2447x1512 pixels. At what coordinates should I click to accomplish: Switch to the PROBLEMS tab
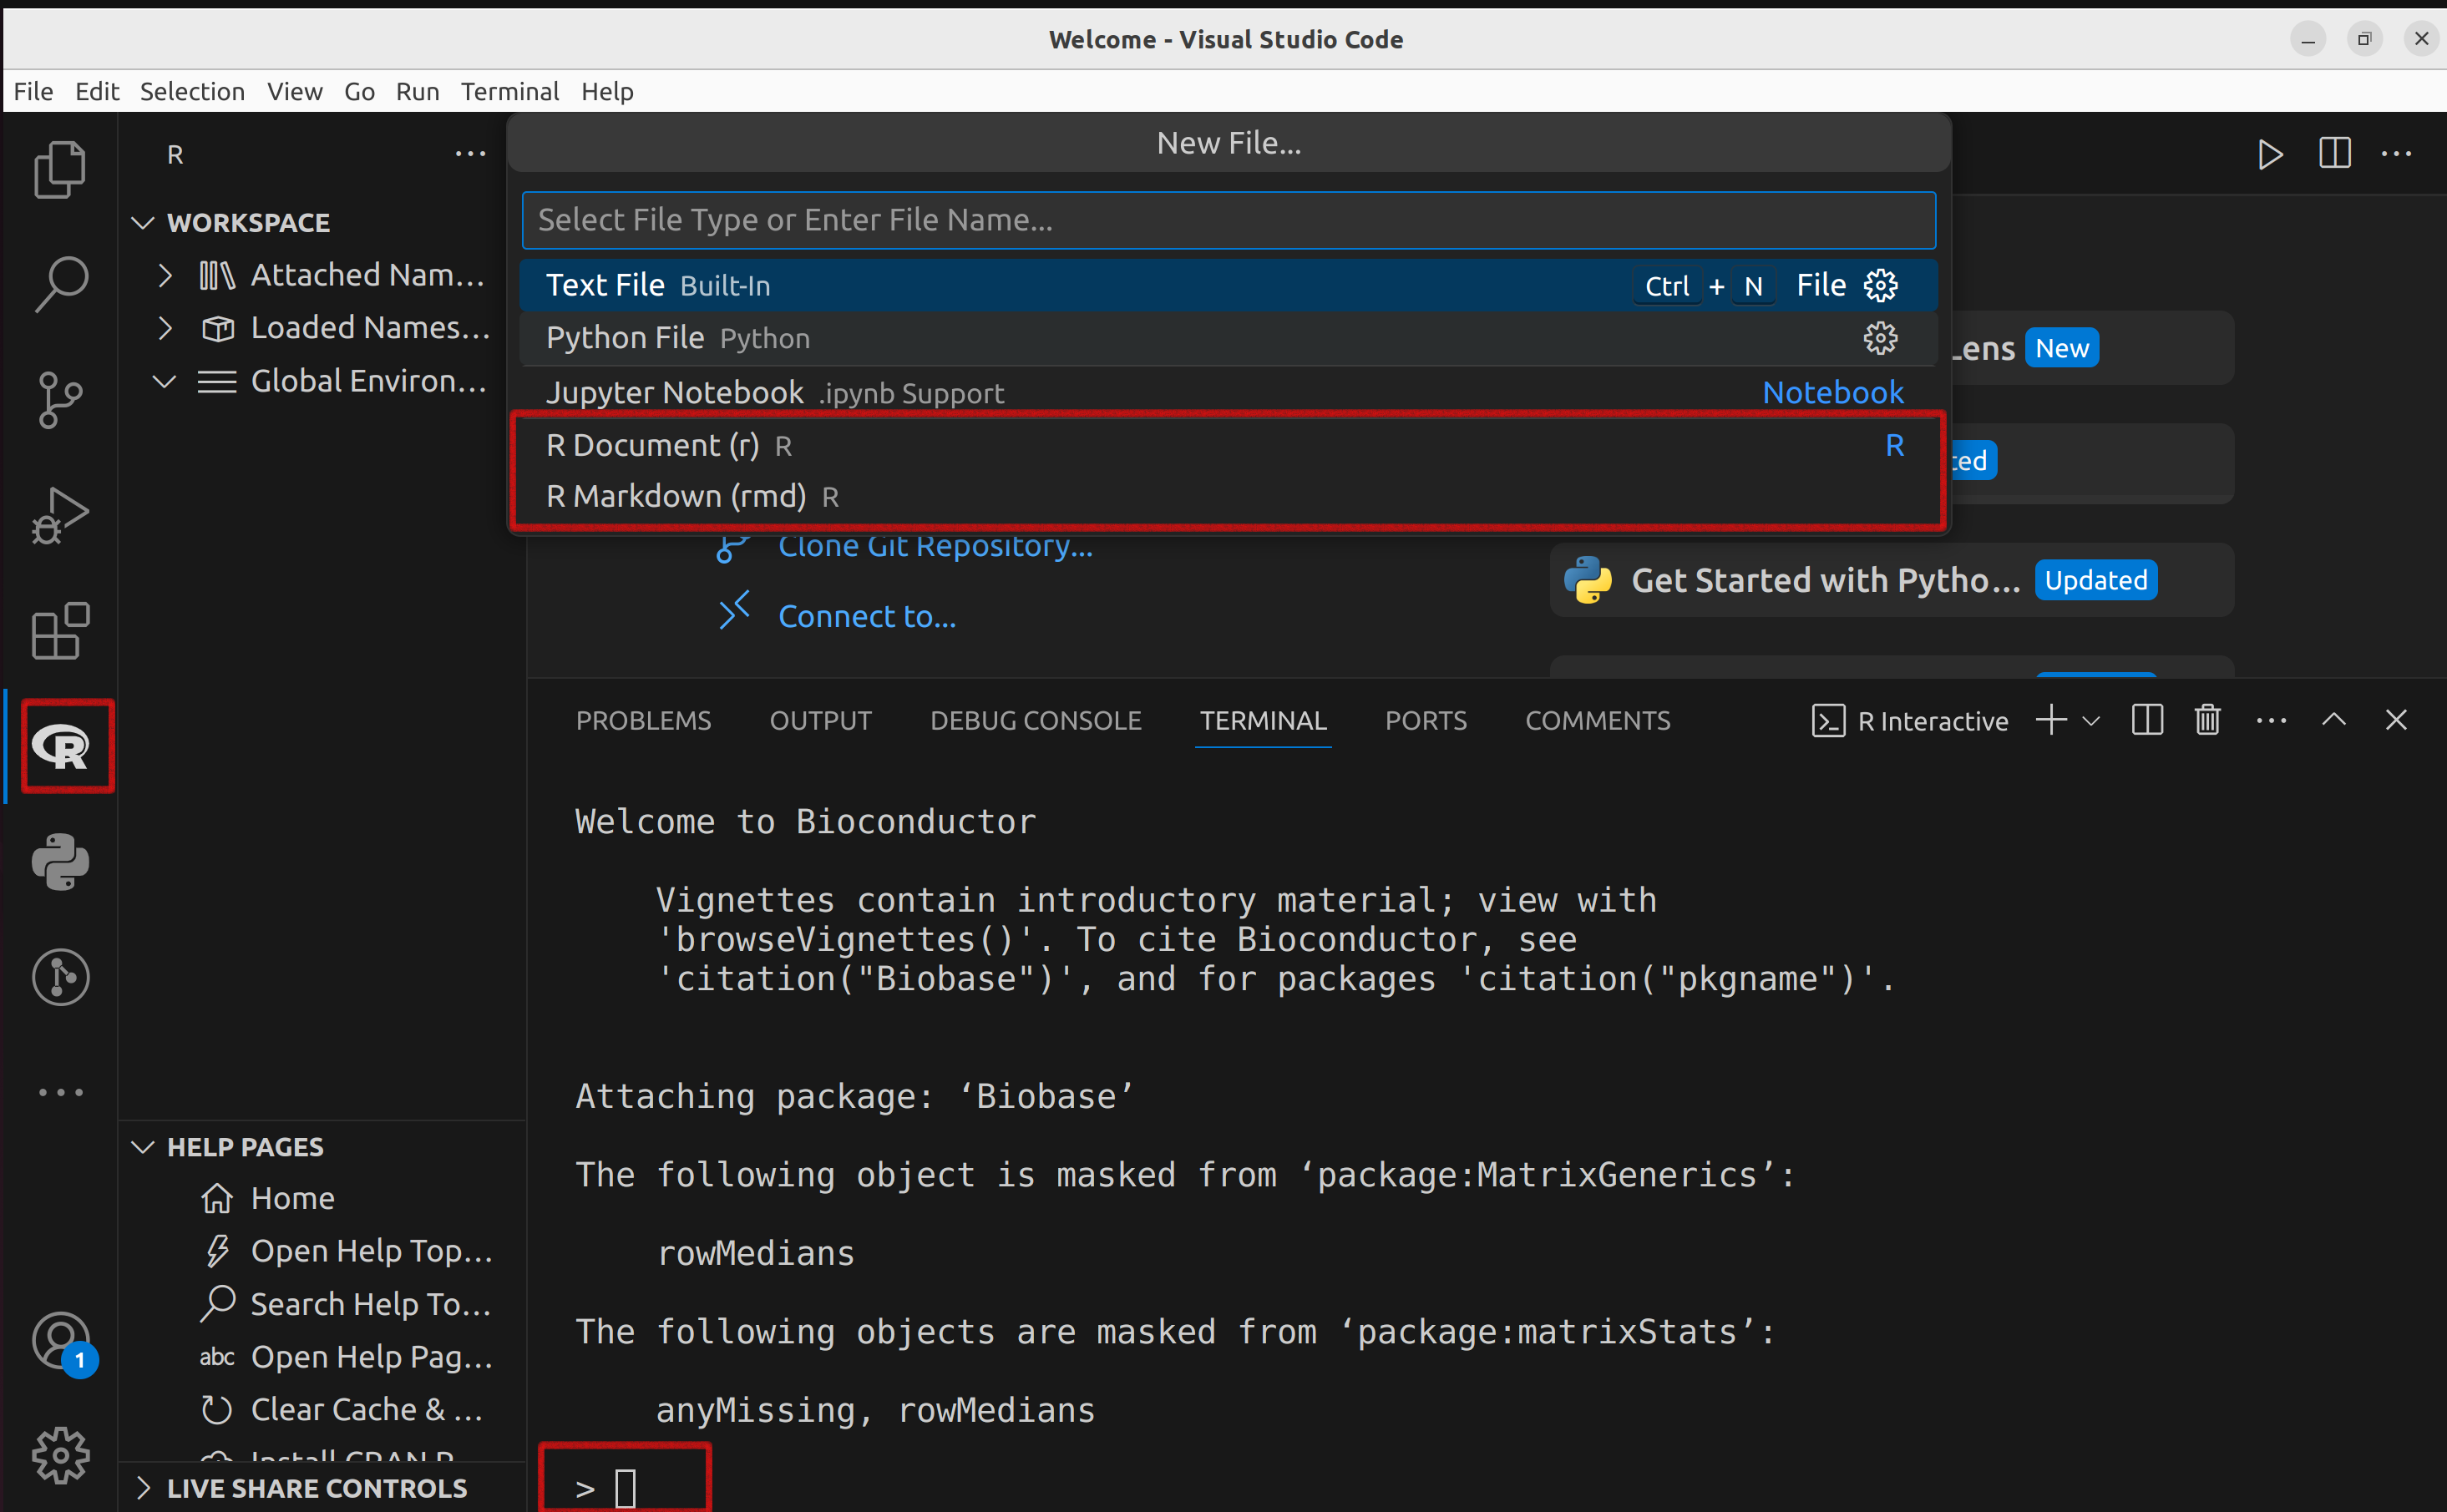pos(643,720)
